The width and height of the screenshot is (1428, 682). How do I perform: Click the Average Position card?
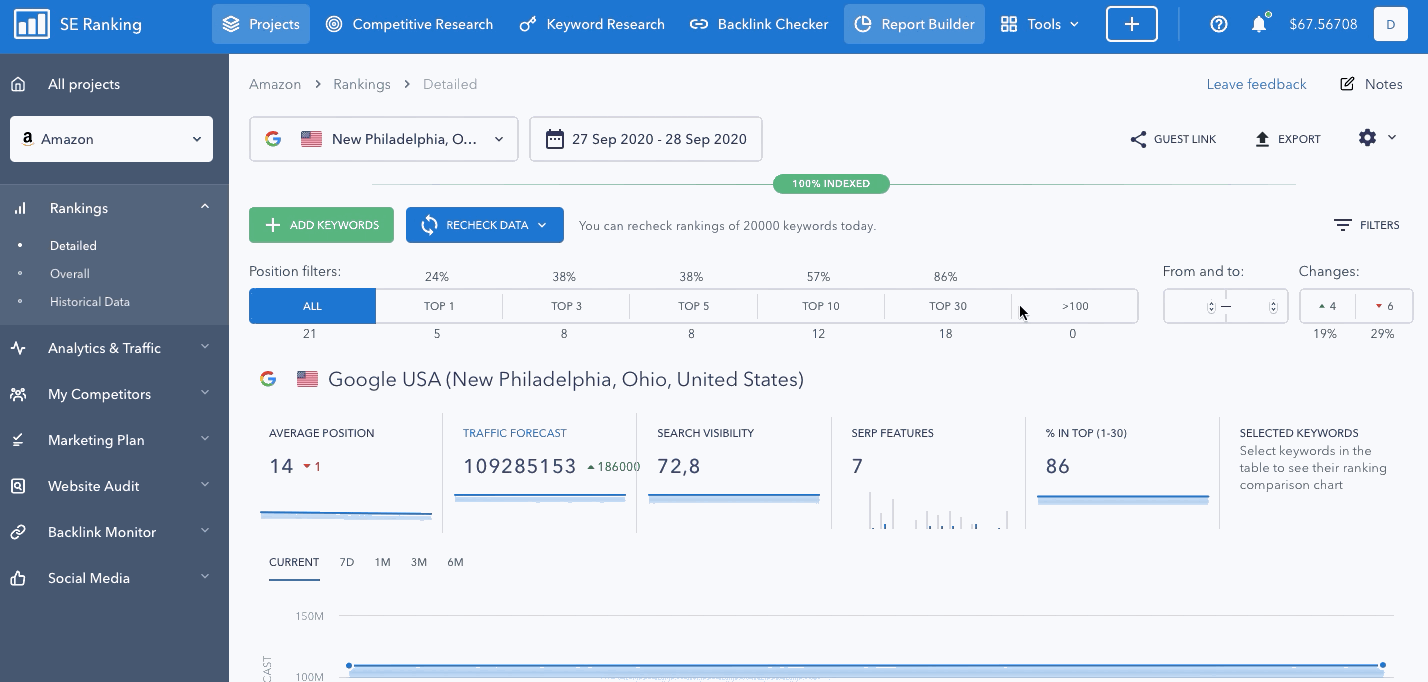click(x=346, y=474)
